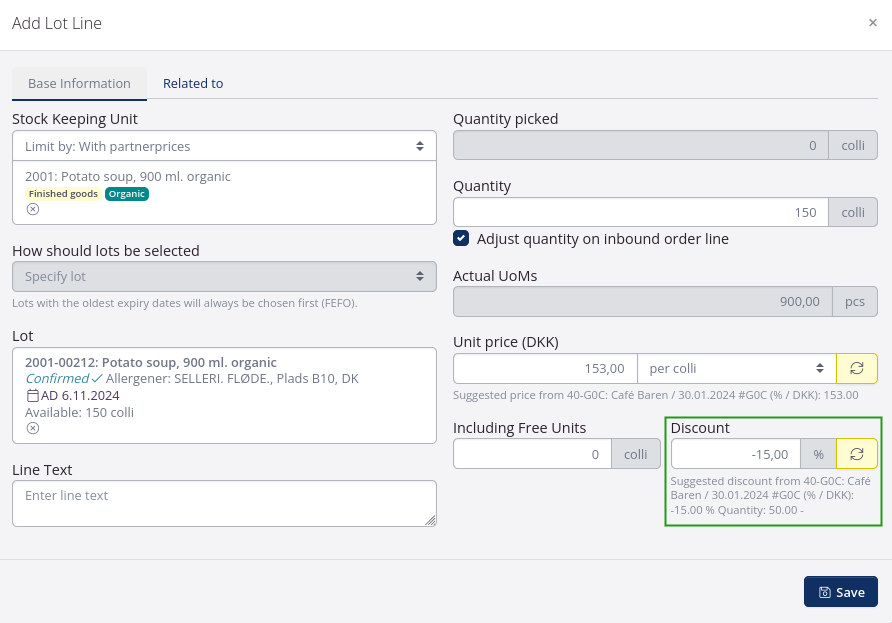Click the Organic tag on the SKU
This screenshot has height=623, width=892.
point(127,194)
